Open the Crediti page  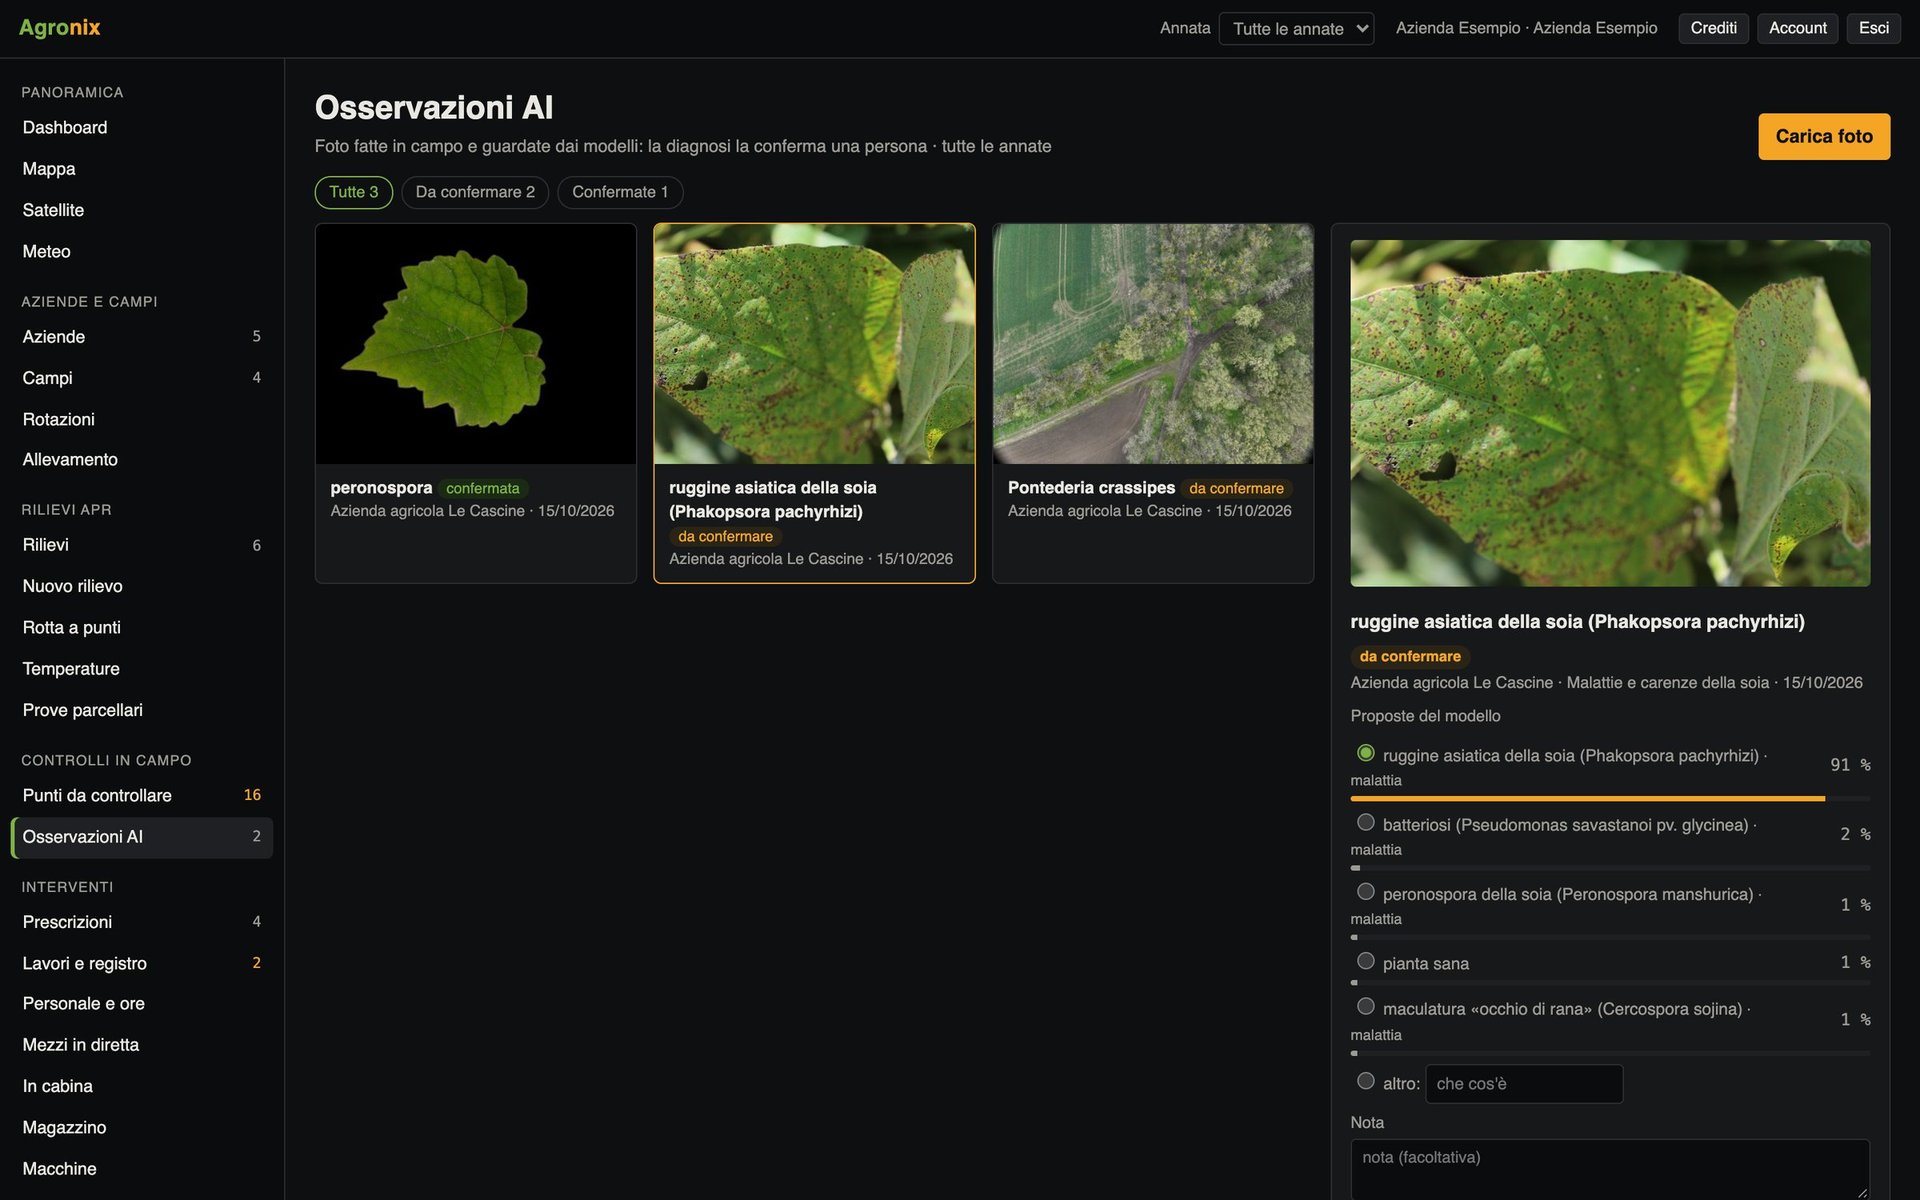pyautogui.click(x=1713, y=28)
